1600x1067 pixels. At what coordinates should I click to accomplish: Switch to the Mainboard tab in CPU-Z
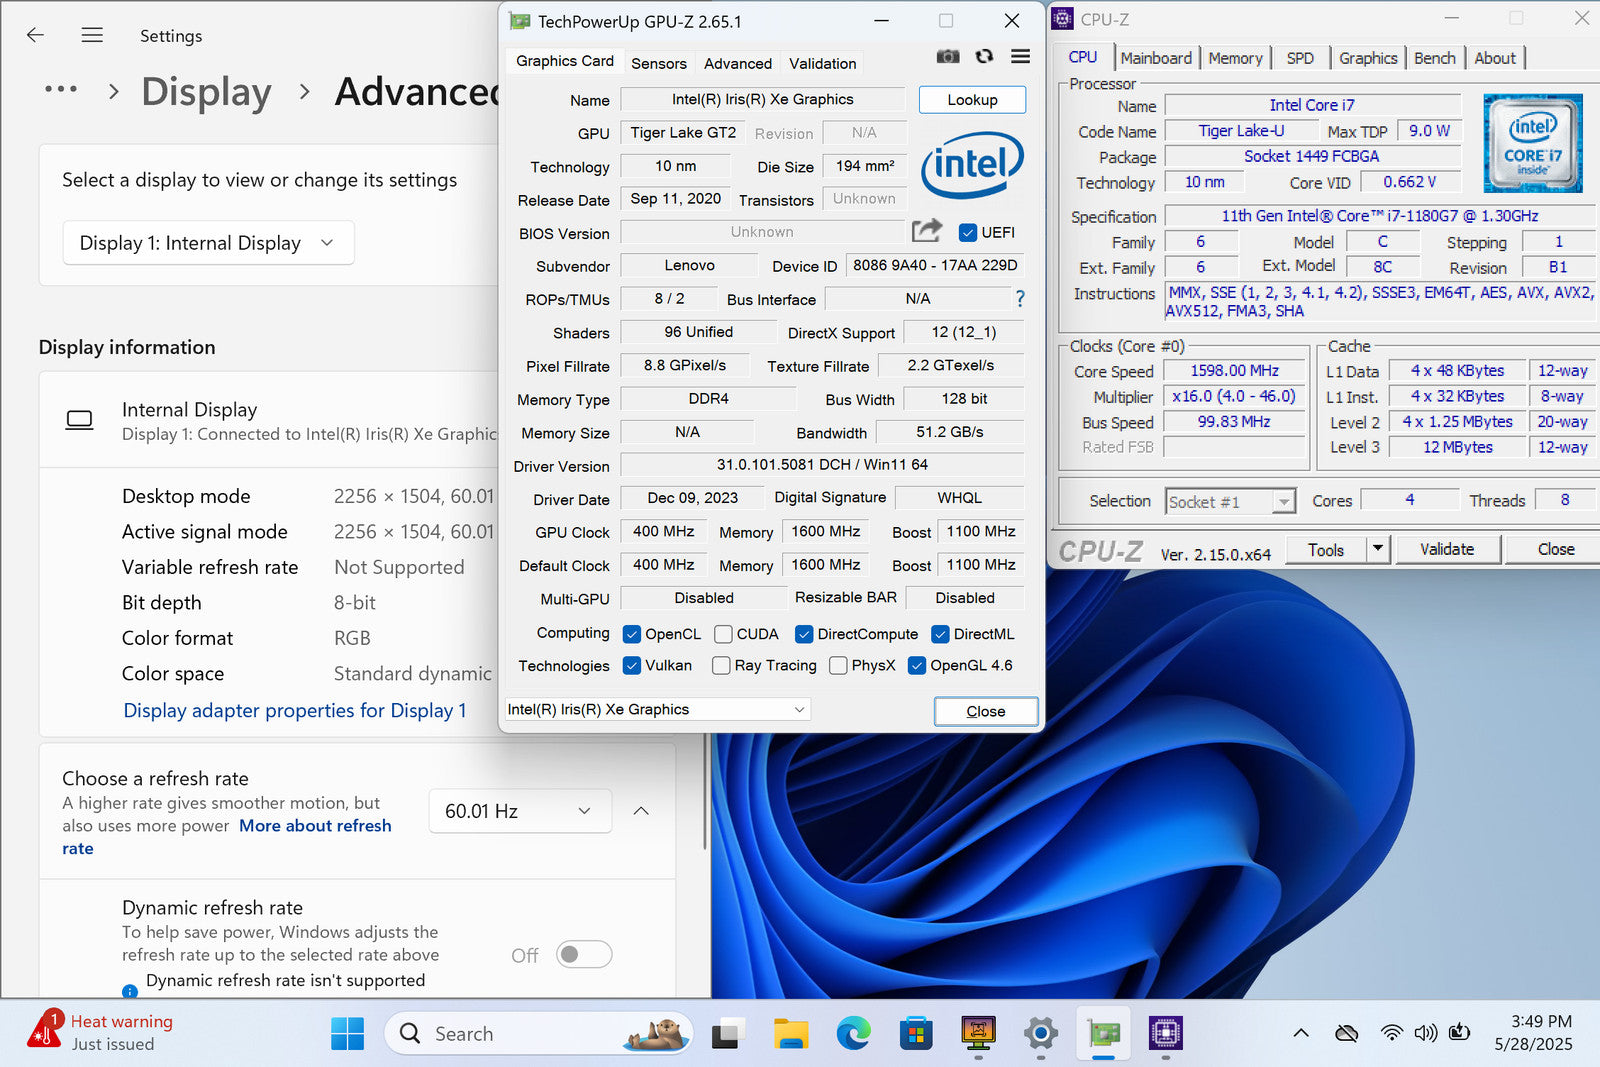click(x=1156, y=58)
